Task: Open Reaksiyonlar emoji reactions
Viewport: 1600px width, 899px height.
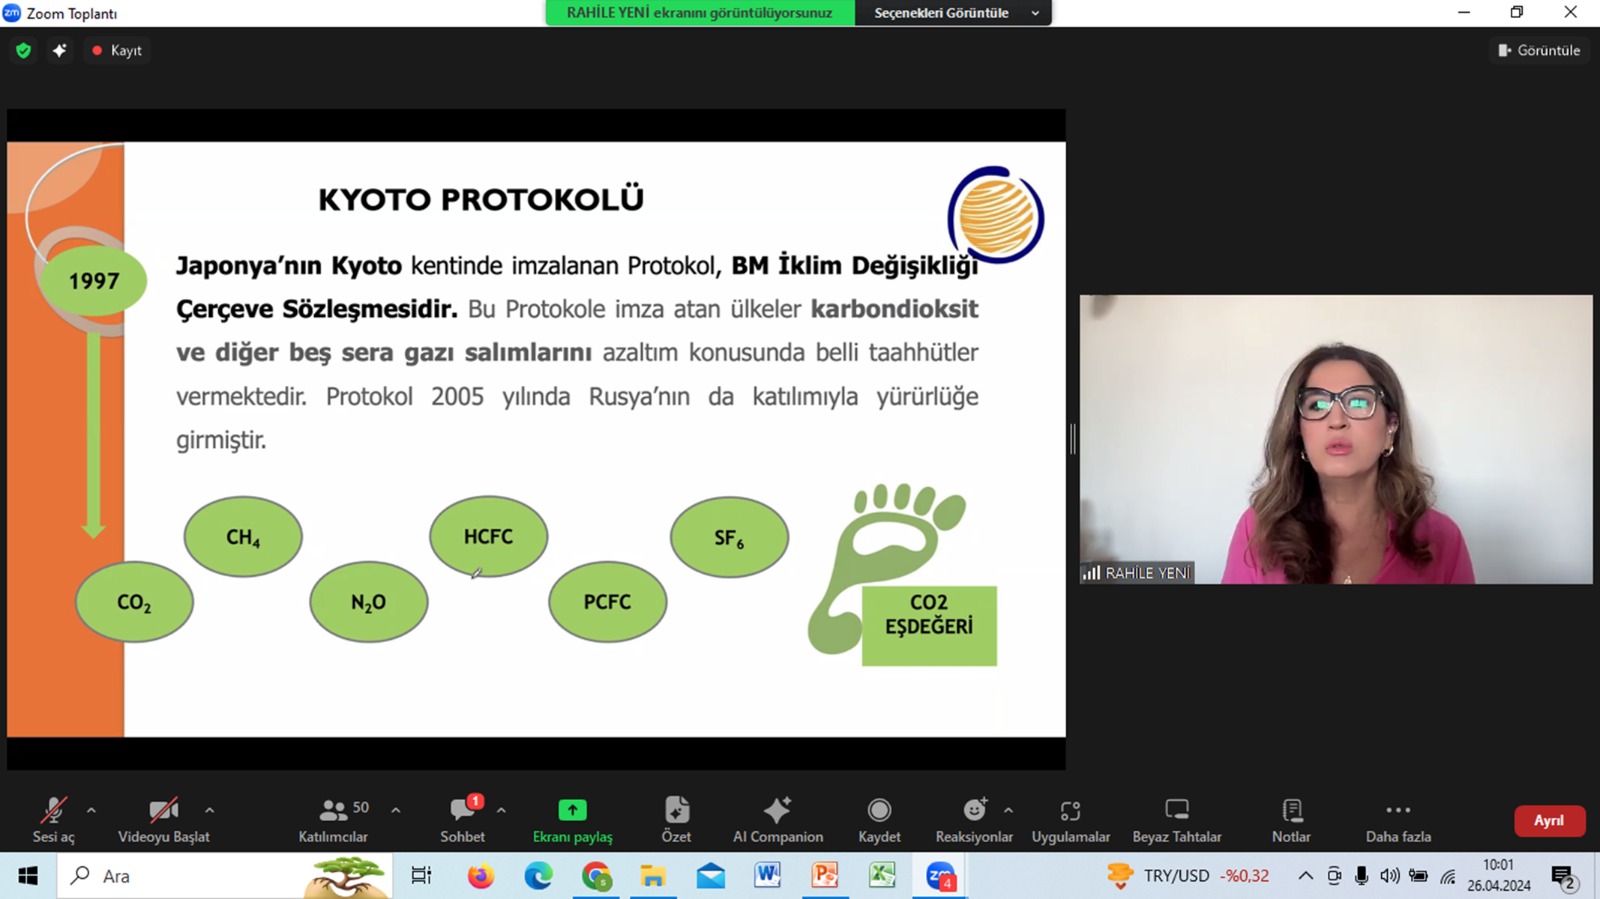Action: click(x=973, y=819)
